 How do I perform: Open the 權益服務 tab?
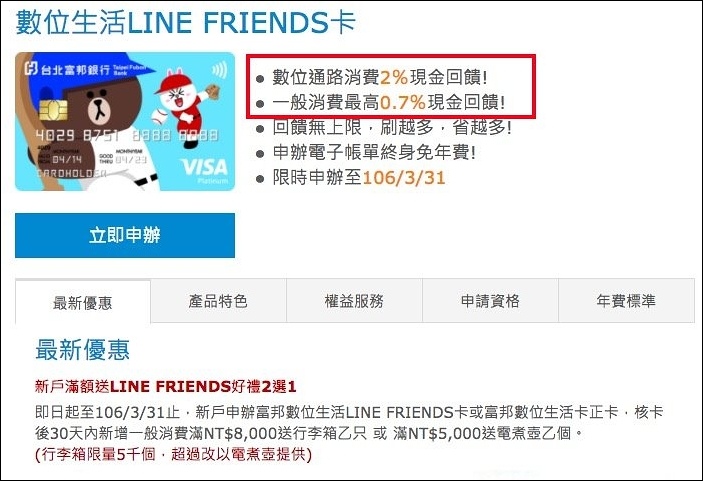(354, 300)
